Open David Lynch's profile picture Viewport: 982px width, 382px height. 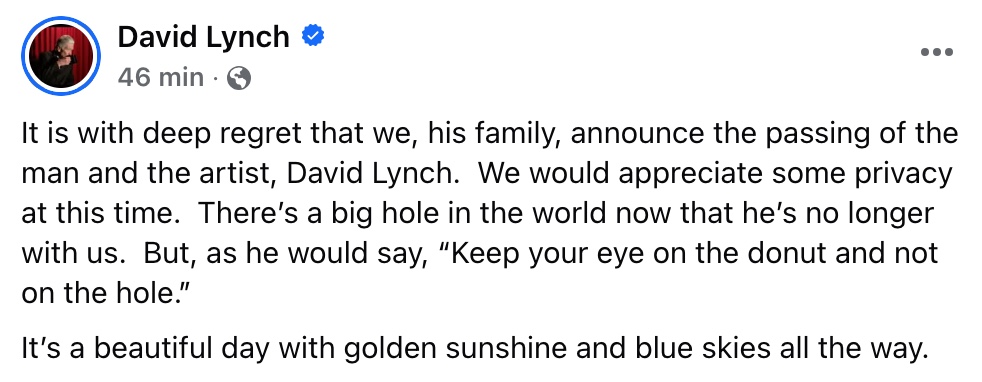[x=61, y=57]
